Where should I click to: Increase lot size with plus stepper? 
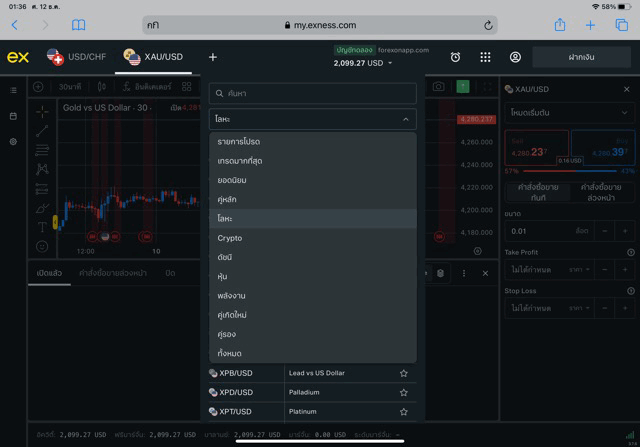(625, 231)
